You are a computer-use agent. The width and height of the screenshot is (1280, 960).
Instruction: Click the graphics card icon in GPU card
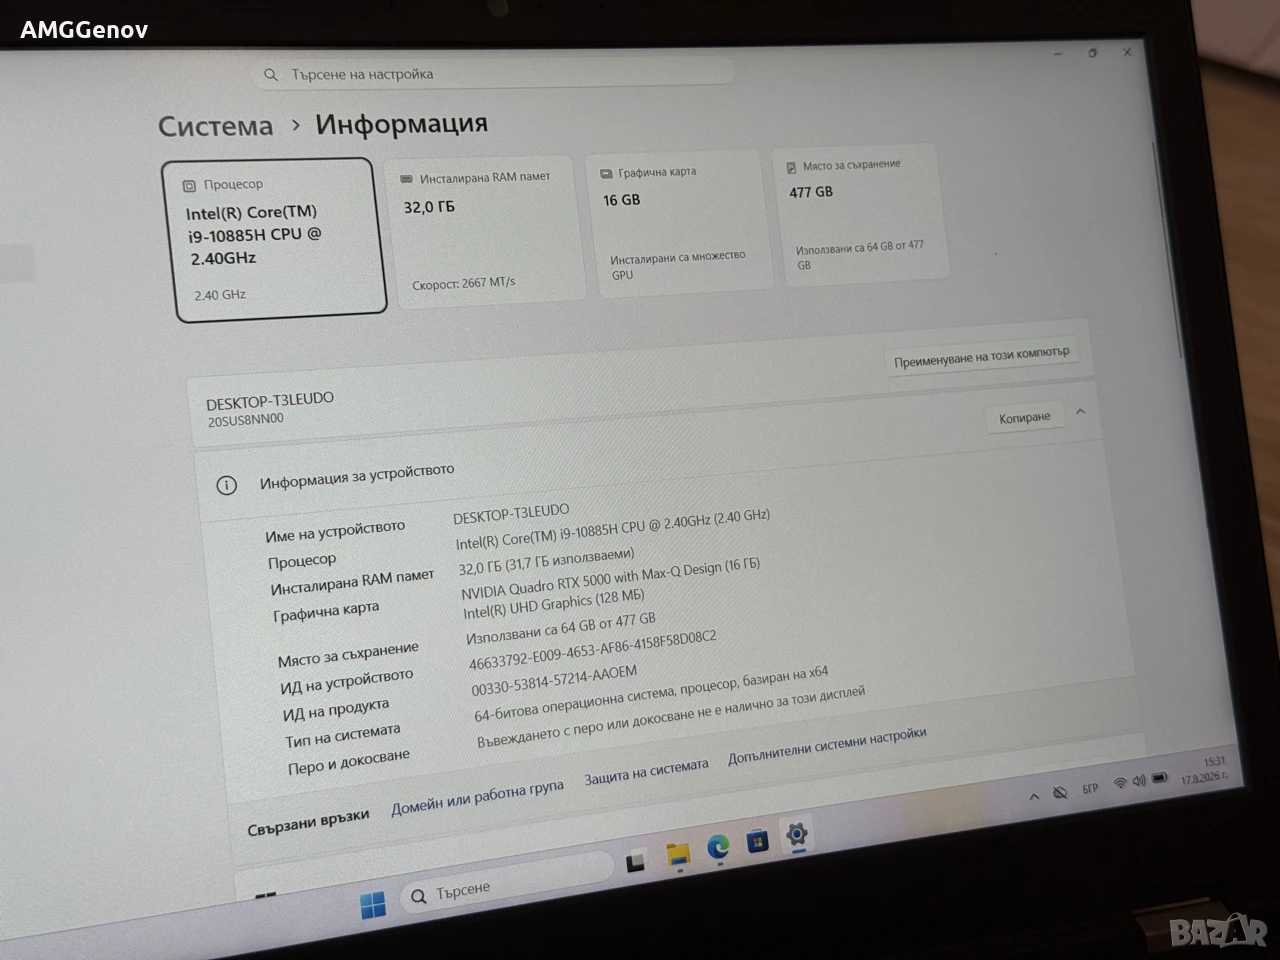(606, 174)
